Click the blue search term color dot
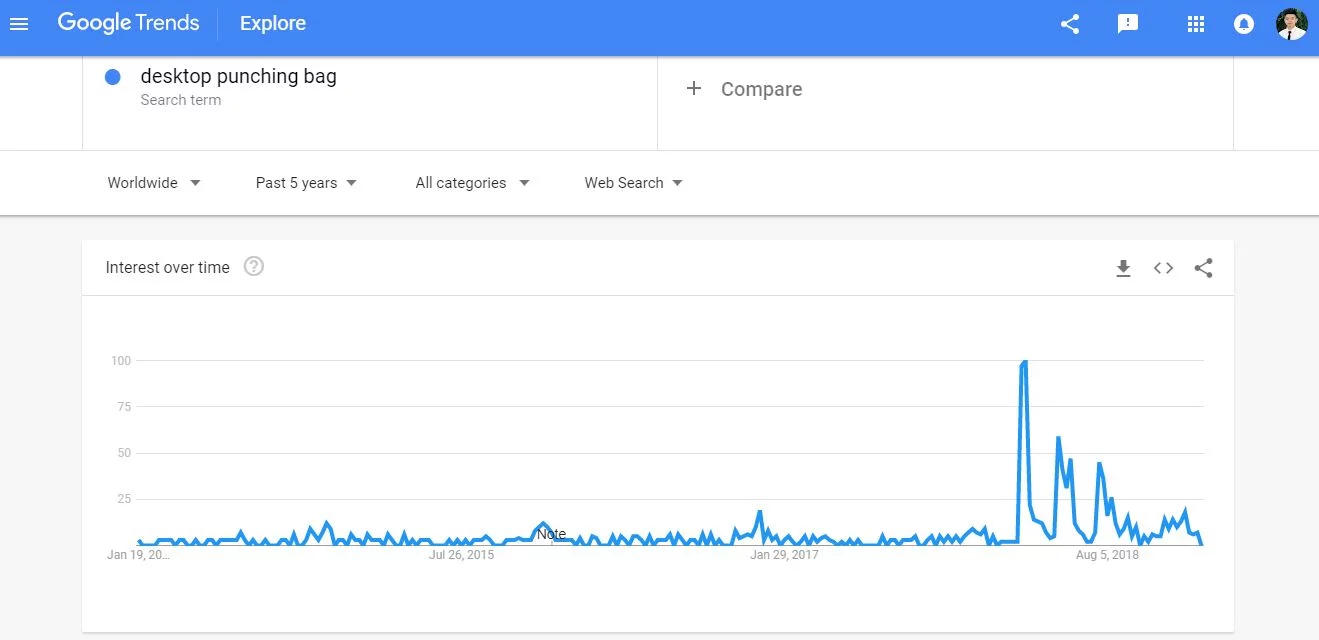The height and width of the screenshot is (640, 1319). pyautogui.click(x=113, y=77)
